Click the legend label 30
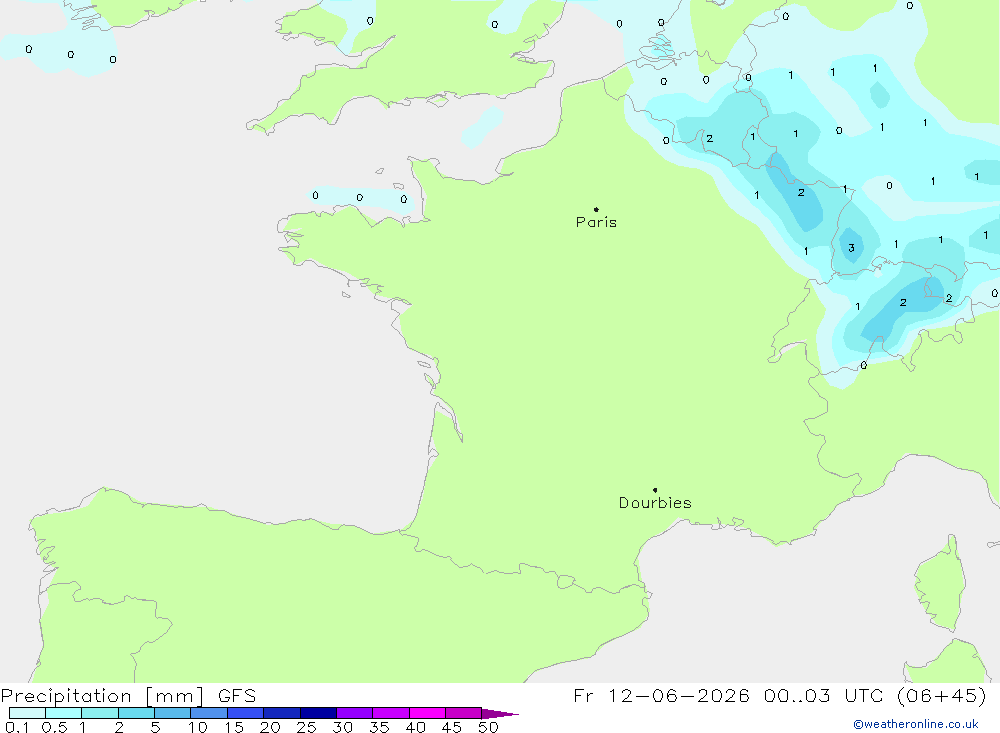Image resolution: width=1000 pixels, height=733 pixels. [342, 727]
